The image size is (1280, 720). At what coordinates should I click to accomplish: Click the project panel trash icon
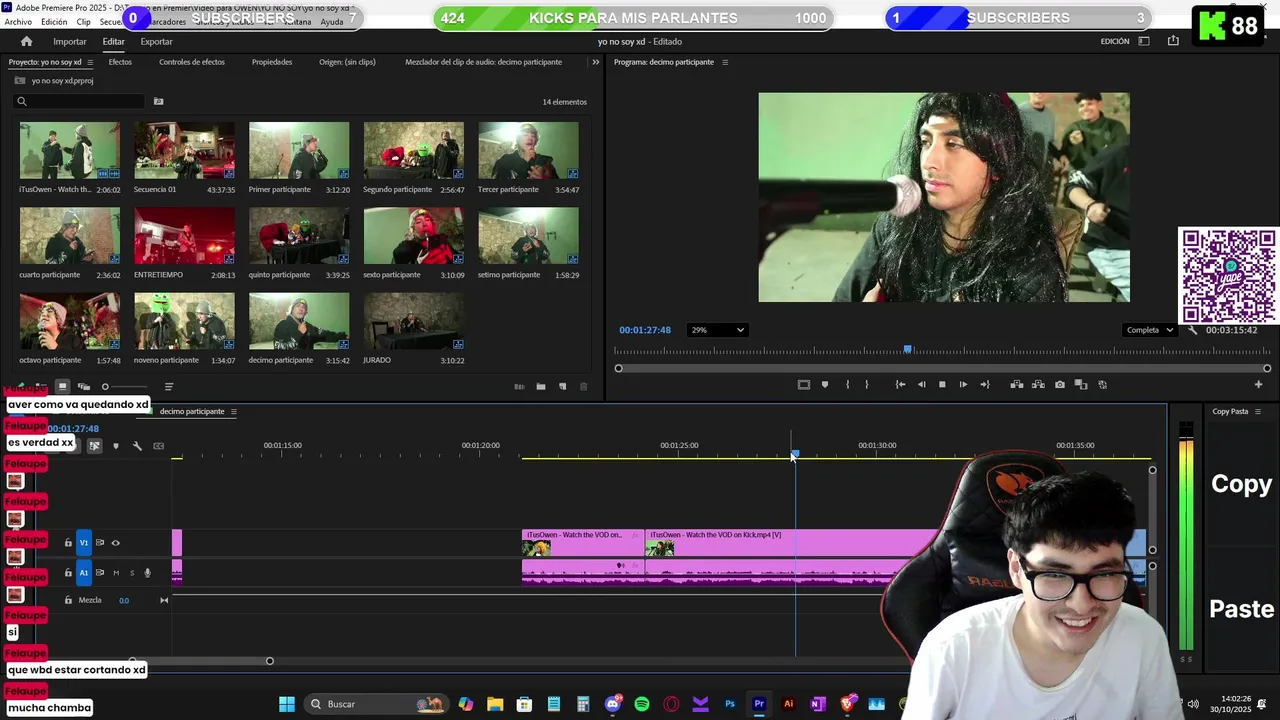coord(584,387)
